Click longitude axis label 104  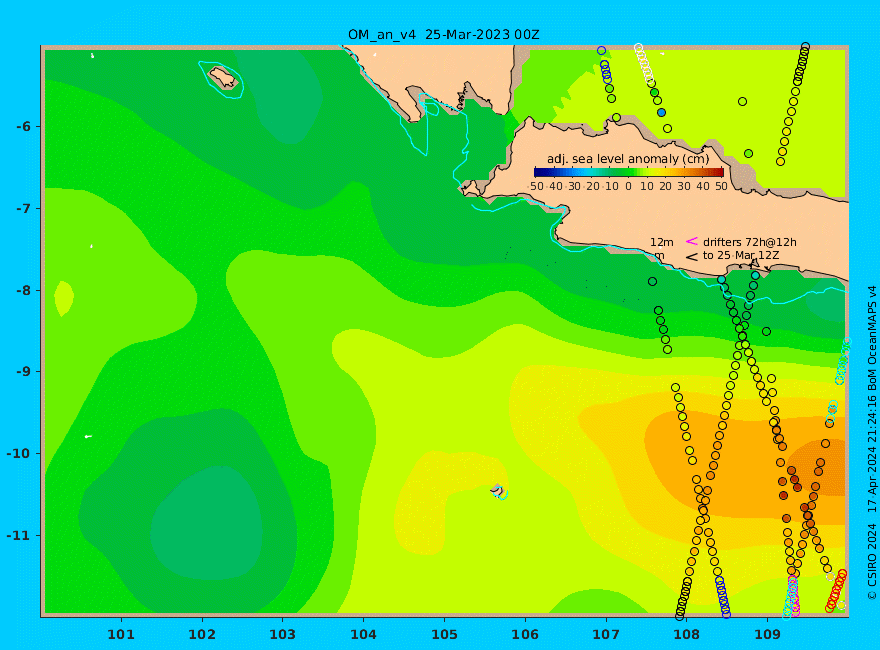pyautogui.click(x=364, y=635)
